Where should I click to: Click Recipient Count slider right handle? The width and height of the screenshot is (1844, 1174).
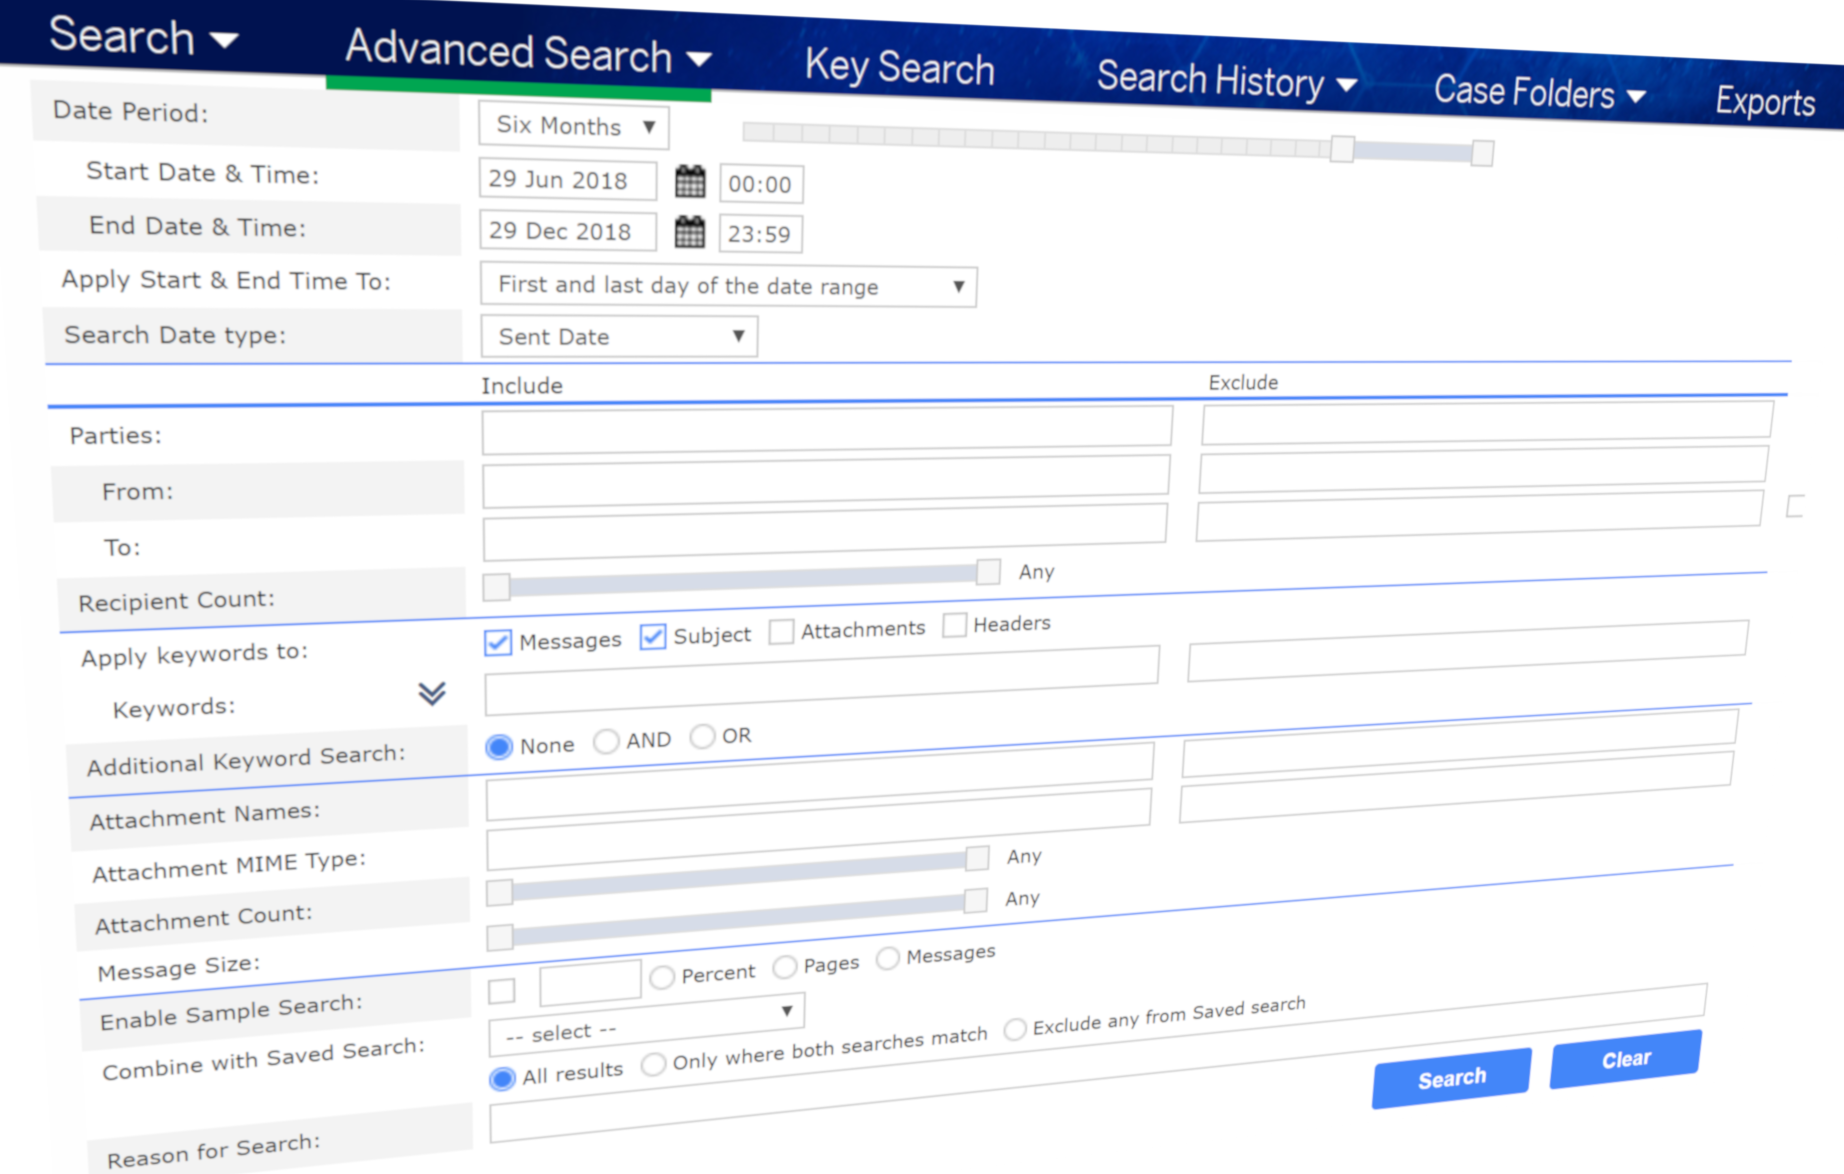coord(988,571)
